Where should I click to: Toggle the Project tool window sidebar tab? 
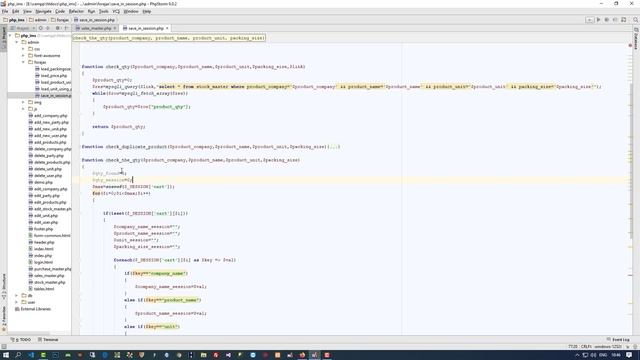(x=3, y=37)
